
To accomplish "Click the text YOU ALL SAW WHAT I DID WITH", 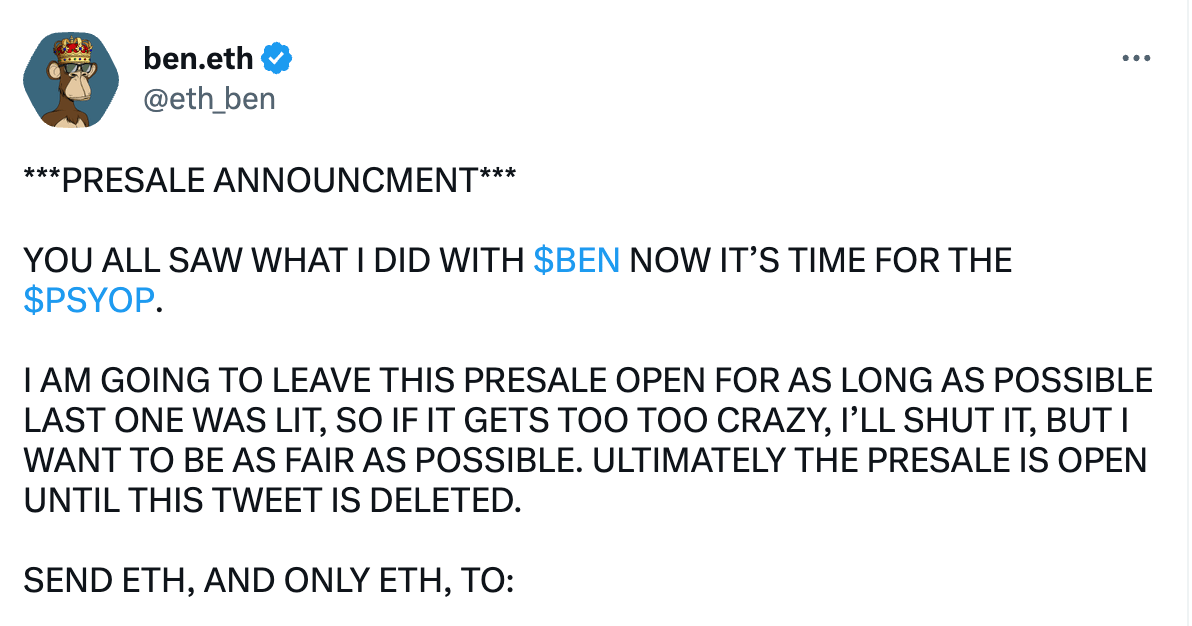I will pos(274,260).
